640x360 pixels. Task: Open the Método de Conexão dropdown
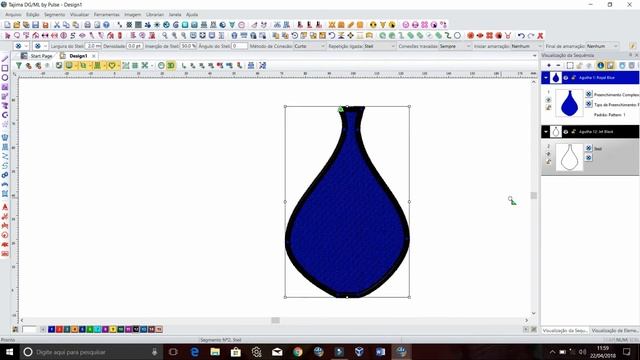[x=310, y=46]
